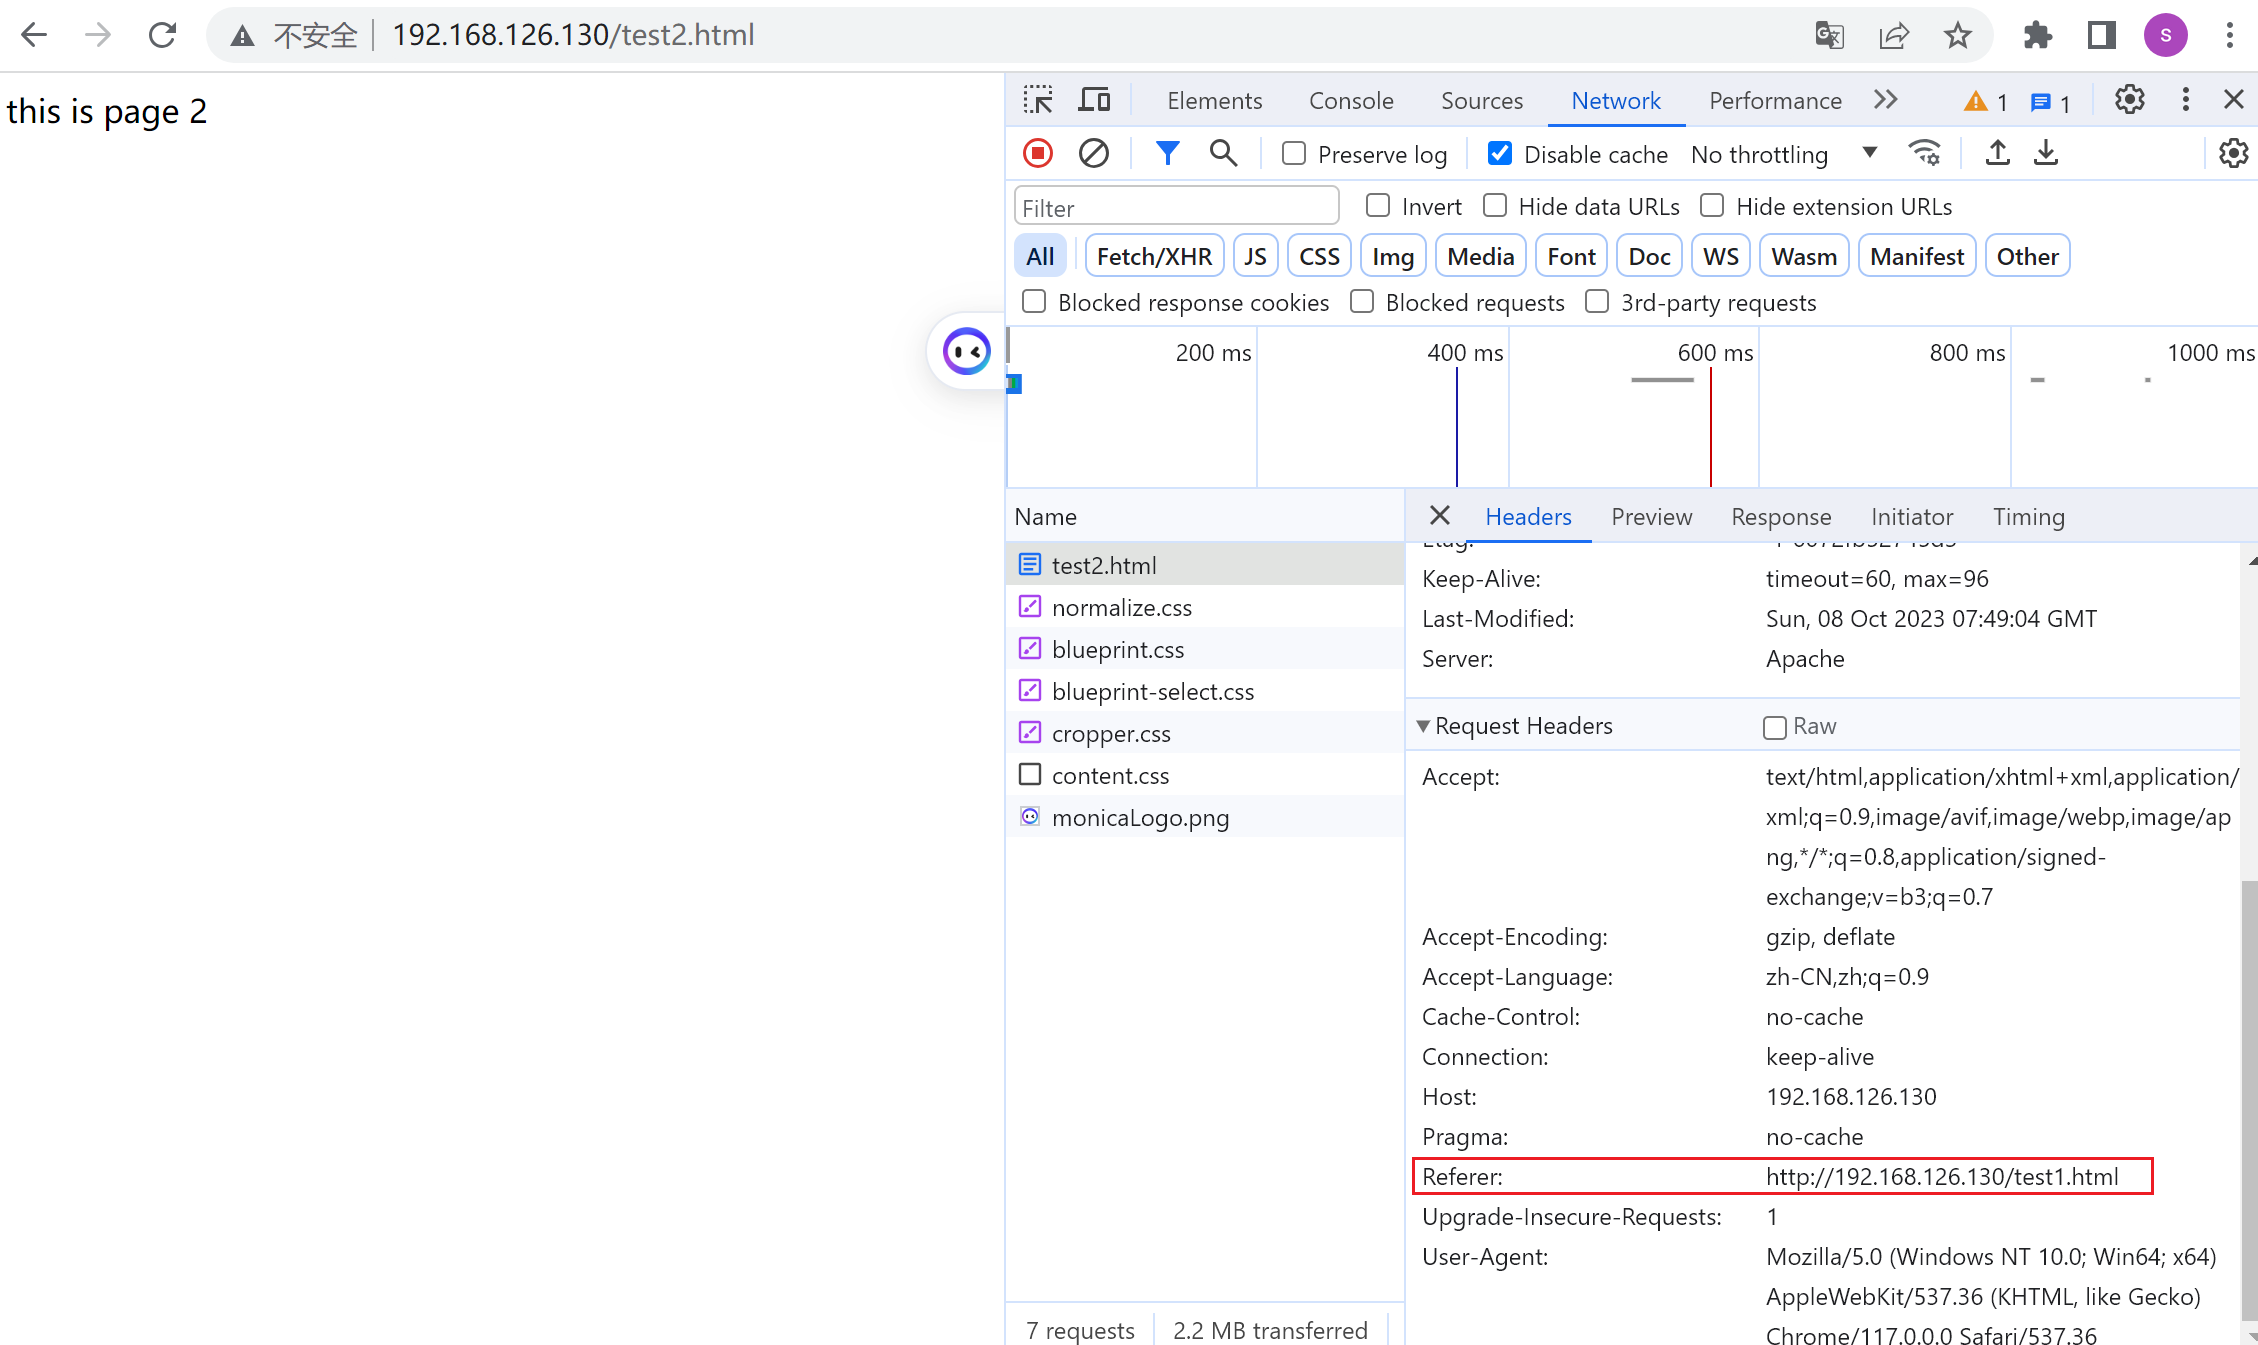Select the inspect element picker tool

(x=1038, y=100)
